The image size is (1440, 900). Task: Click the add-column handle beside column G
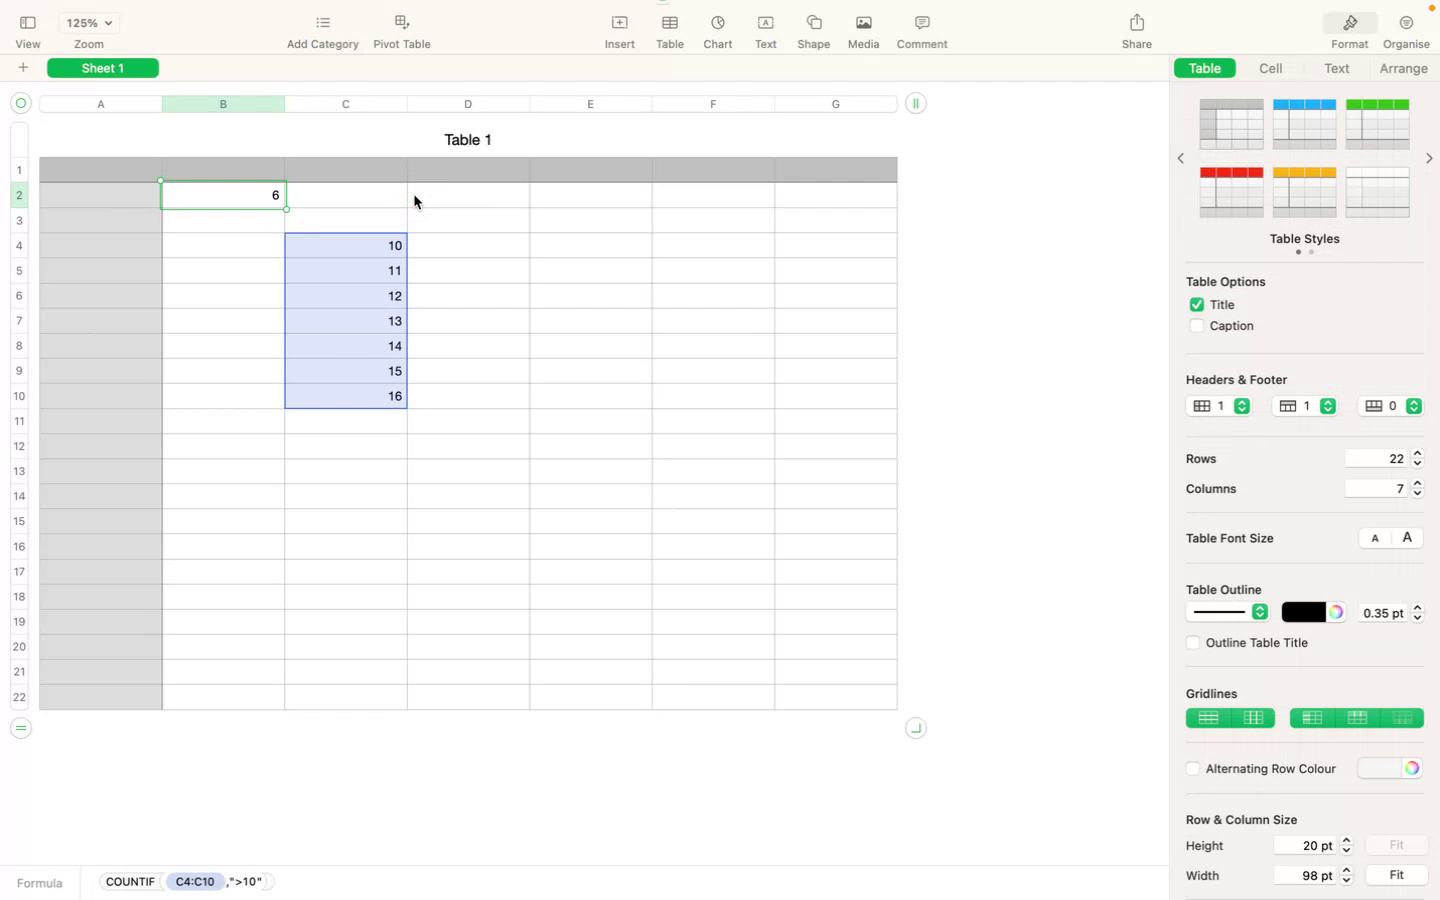916,103
